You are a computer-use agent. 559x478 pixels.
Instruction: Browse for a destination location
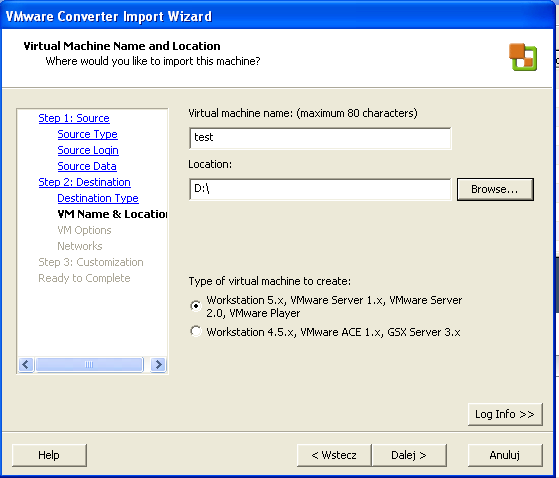(x=495, y=189)
